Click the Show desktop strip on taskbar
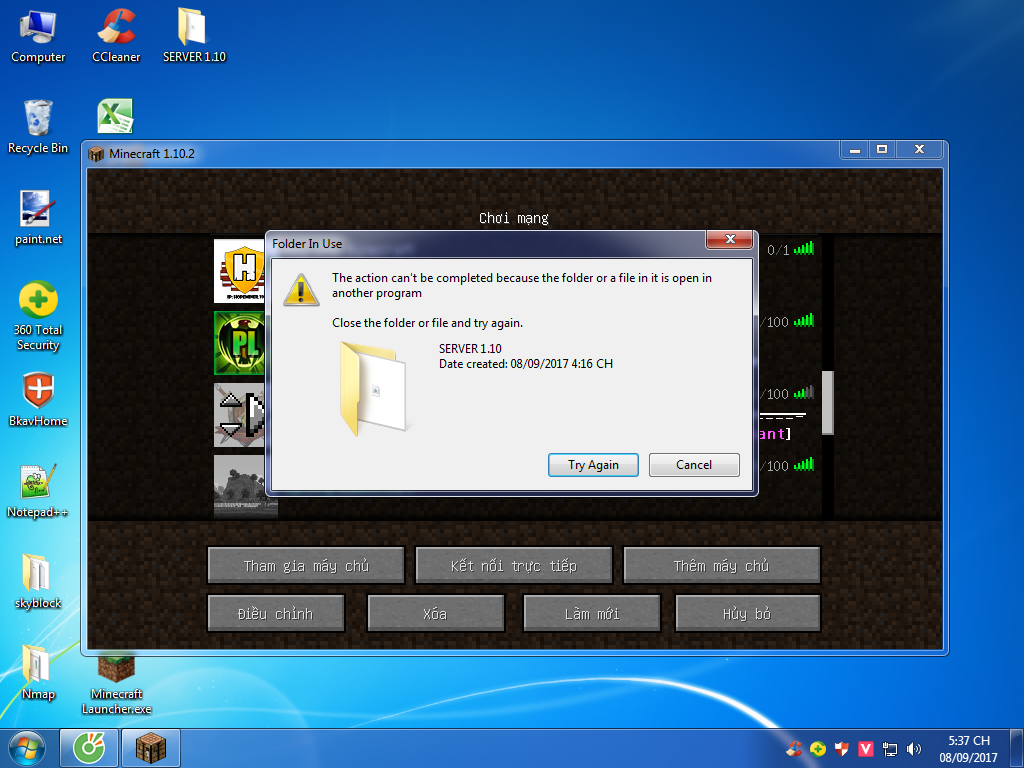This screenshot has width=1024, height=768. (x=1017, y=748)
